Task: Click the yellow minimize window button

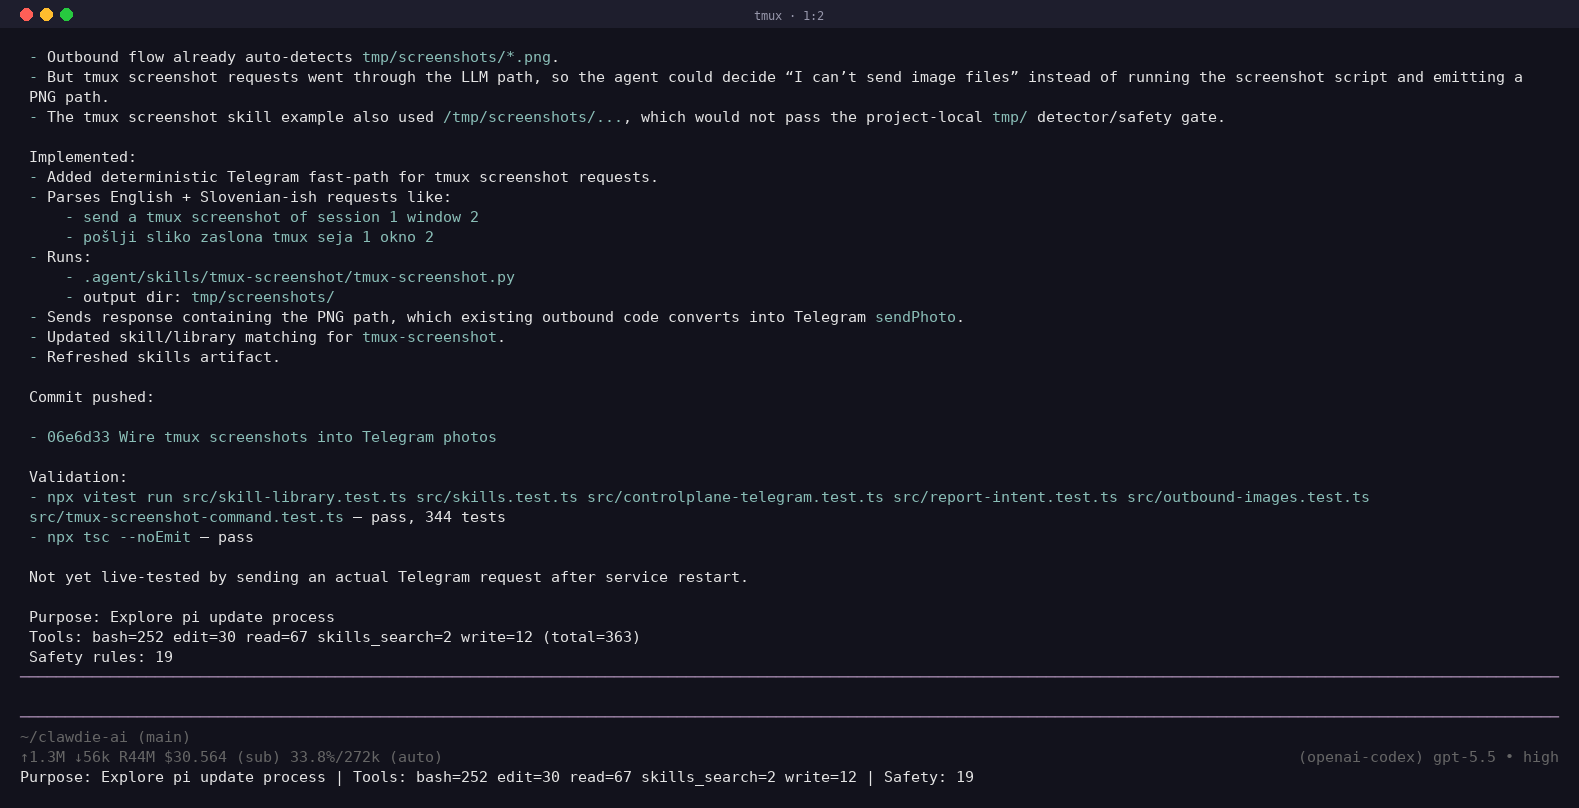Action: click(46, 15)
